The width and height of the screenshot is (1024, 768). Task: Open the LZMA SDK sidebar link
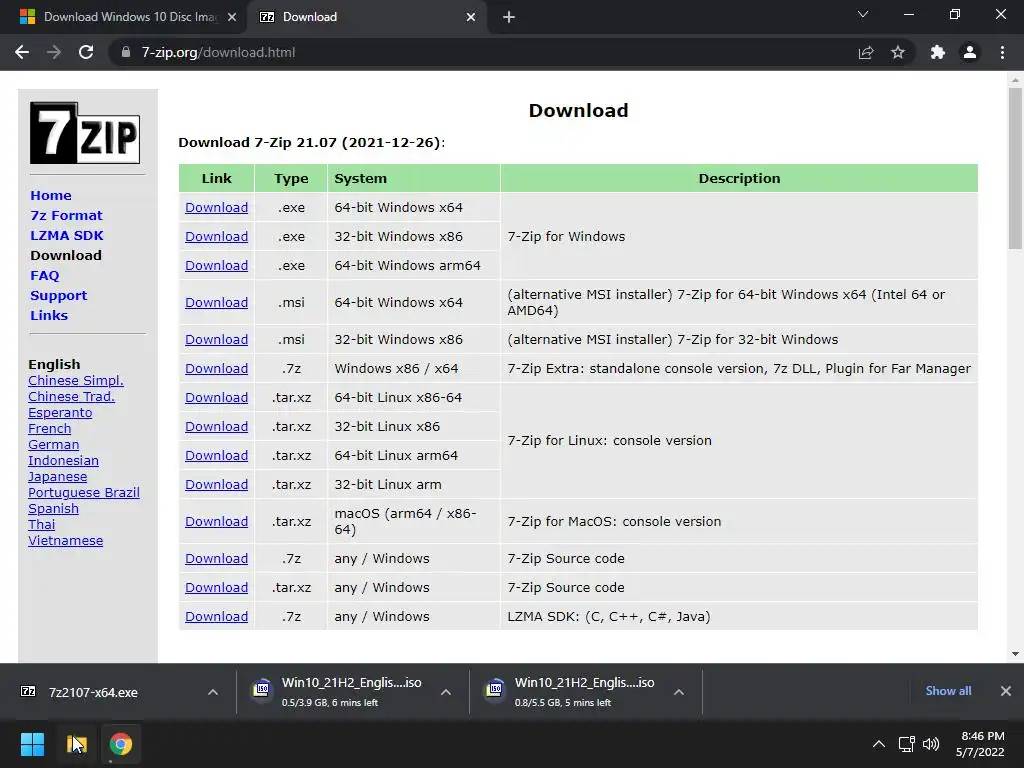(x=67, y=235)
